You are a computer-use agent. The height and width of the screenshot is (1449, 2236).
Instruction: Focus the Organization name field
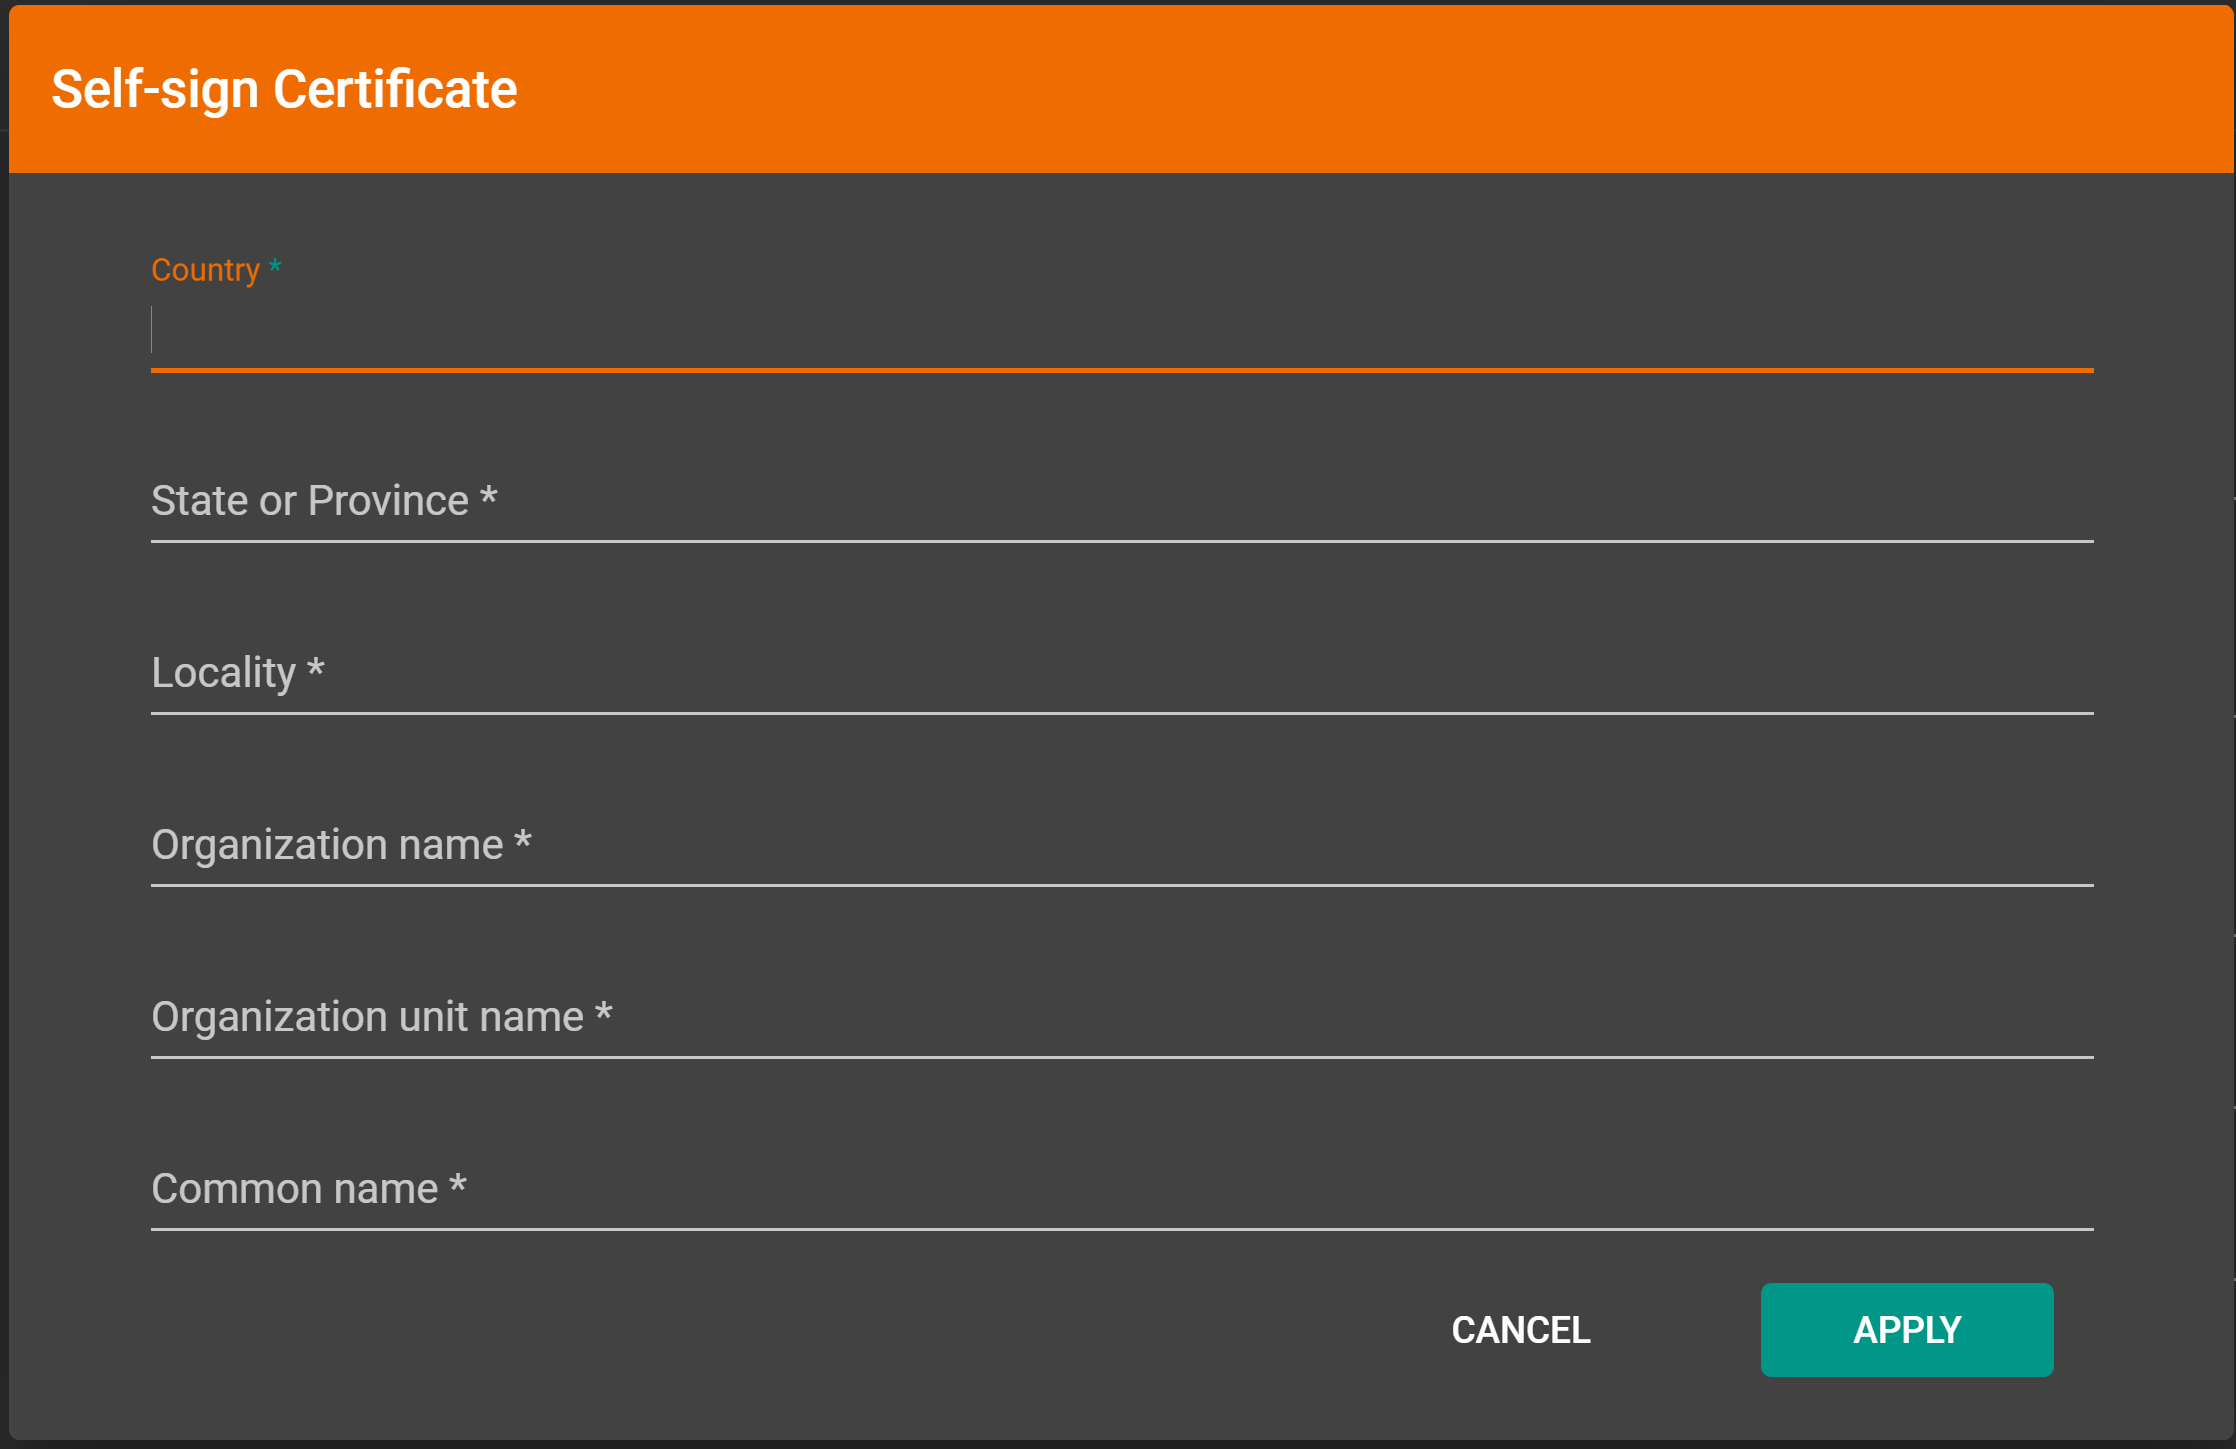(1120, 846)
